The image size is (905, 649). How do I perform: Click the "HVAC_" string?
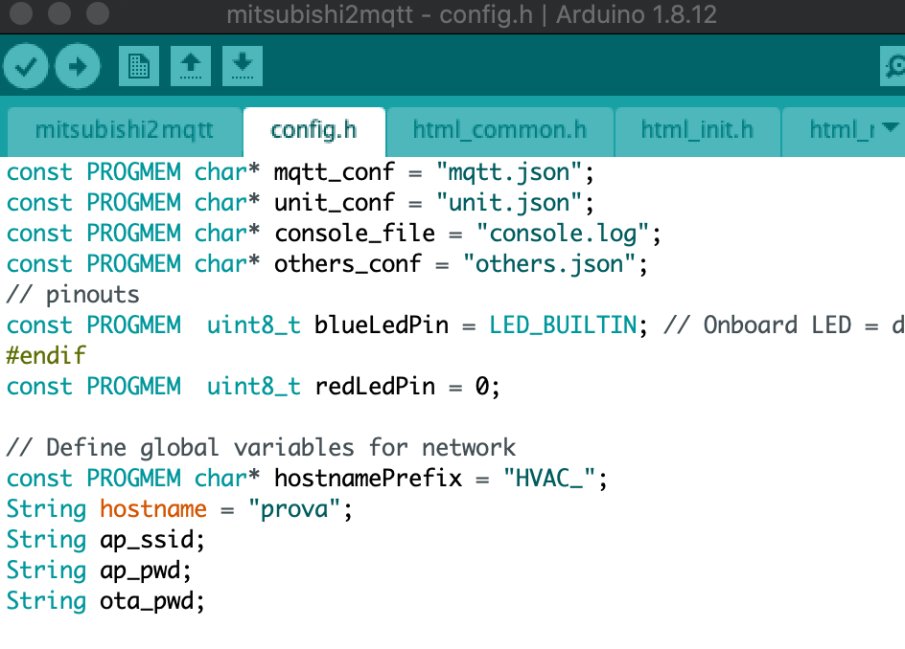pos(549,479)
